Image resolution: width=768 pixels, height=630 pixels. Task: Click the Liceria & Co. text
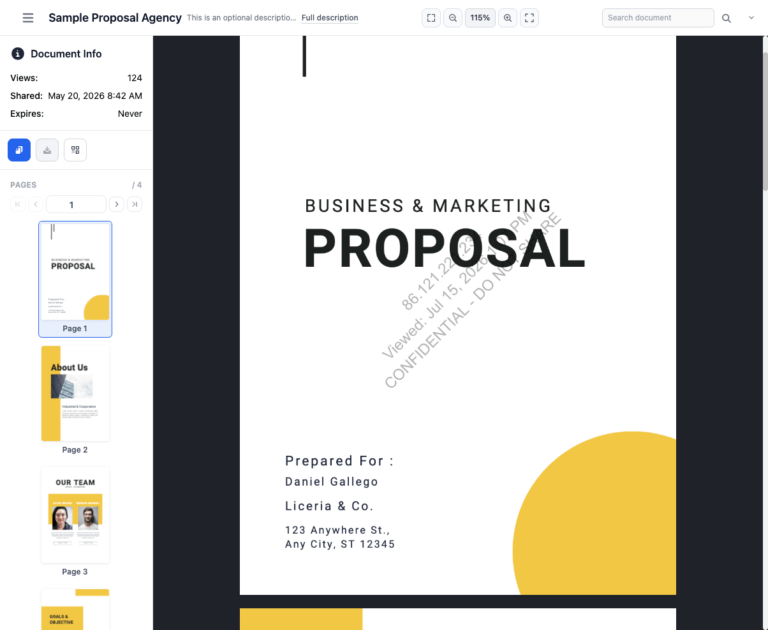[x=329, y=506]
